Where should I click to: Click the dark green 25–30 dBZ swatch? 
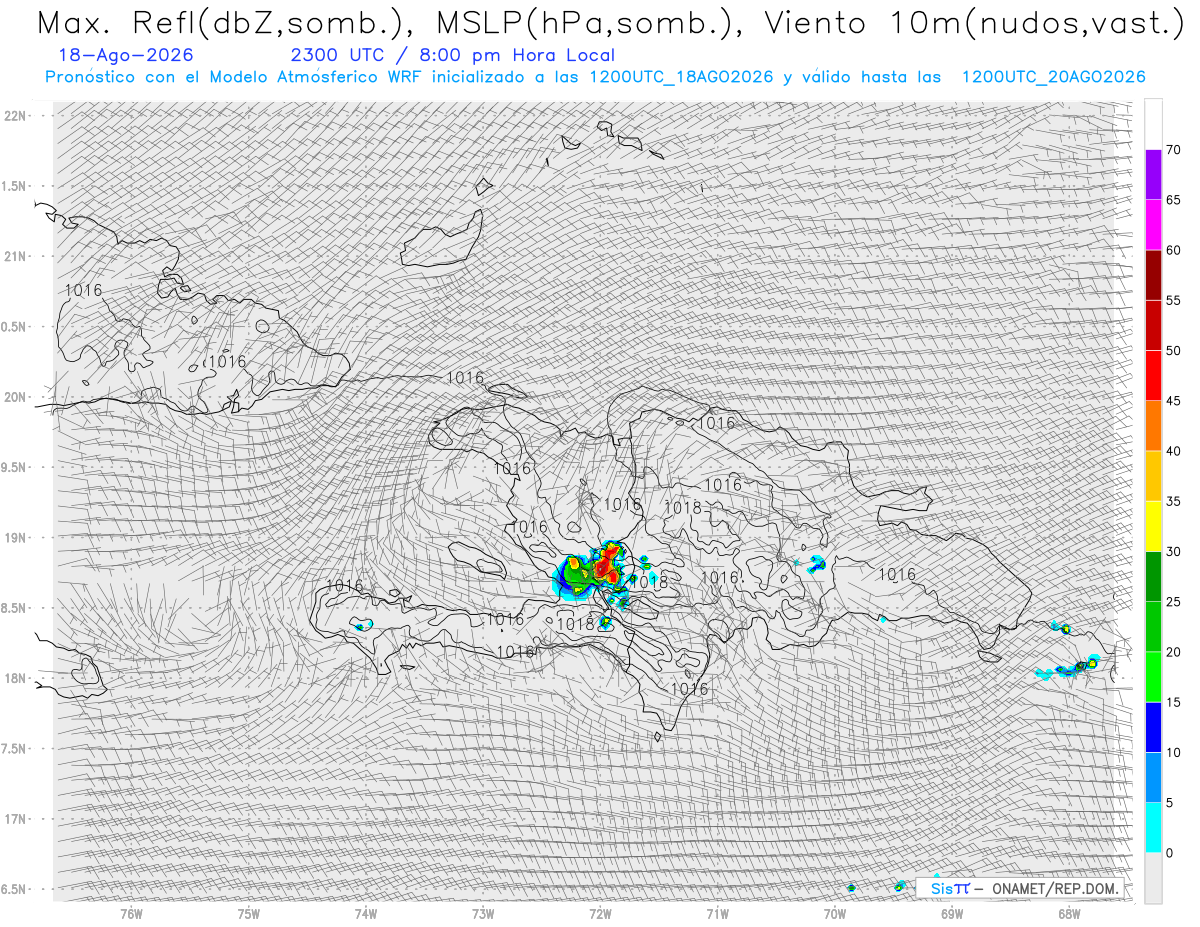pyautogui.click(x=1153, y=576)
